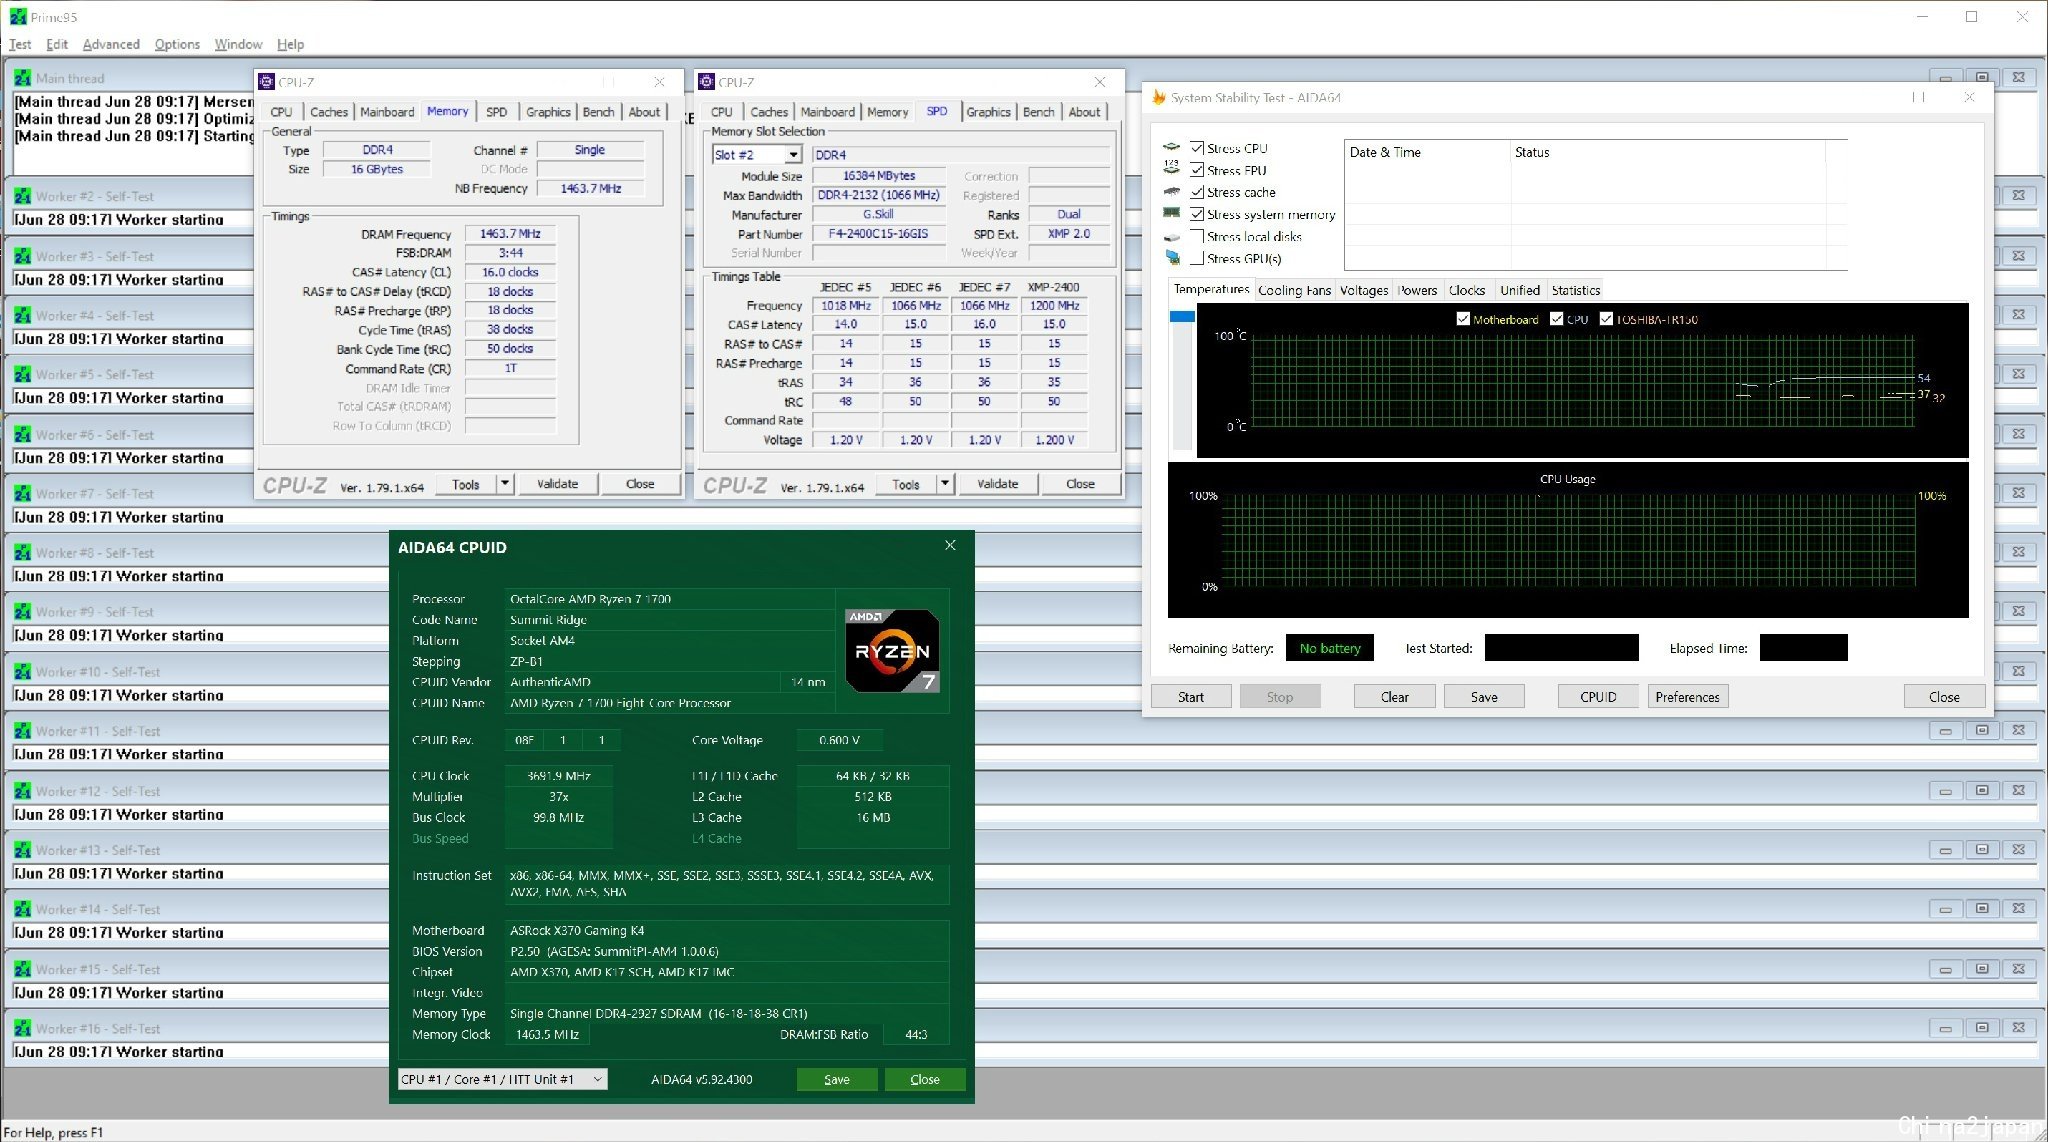Click the DRAM Frequency value 1463.7 MHz field
Screen dimensions: 2048x1142
point(510,234)
